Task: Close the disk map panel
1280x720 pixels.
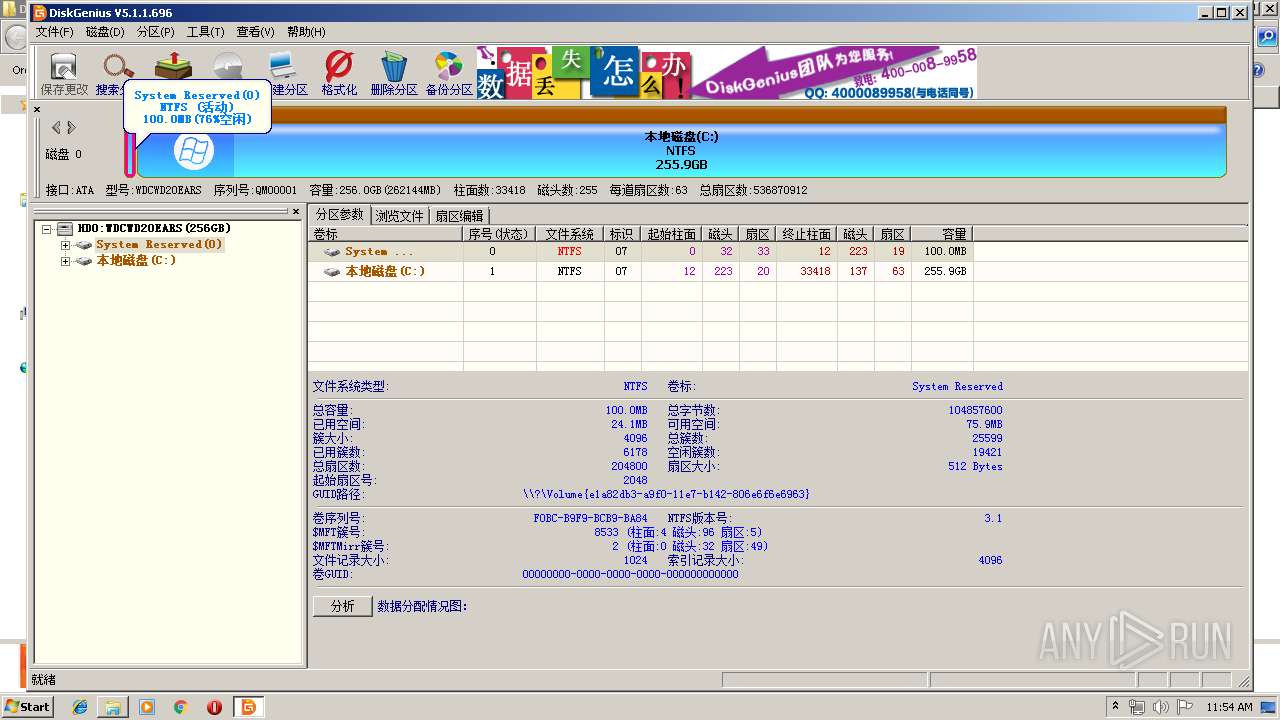Action: (x=37, y=109)
